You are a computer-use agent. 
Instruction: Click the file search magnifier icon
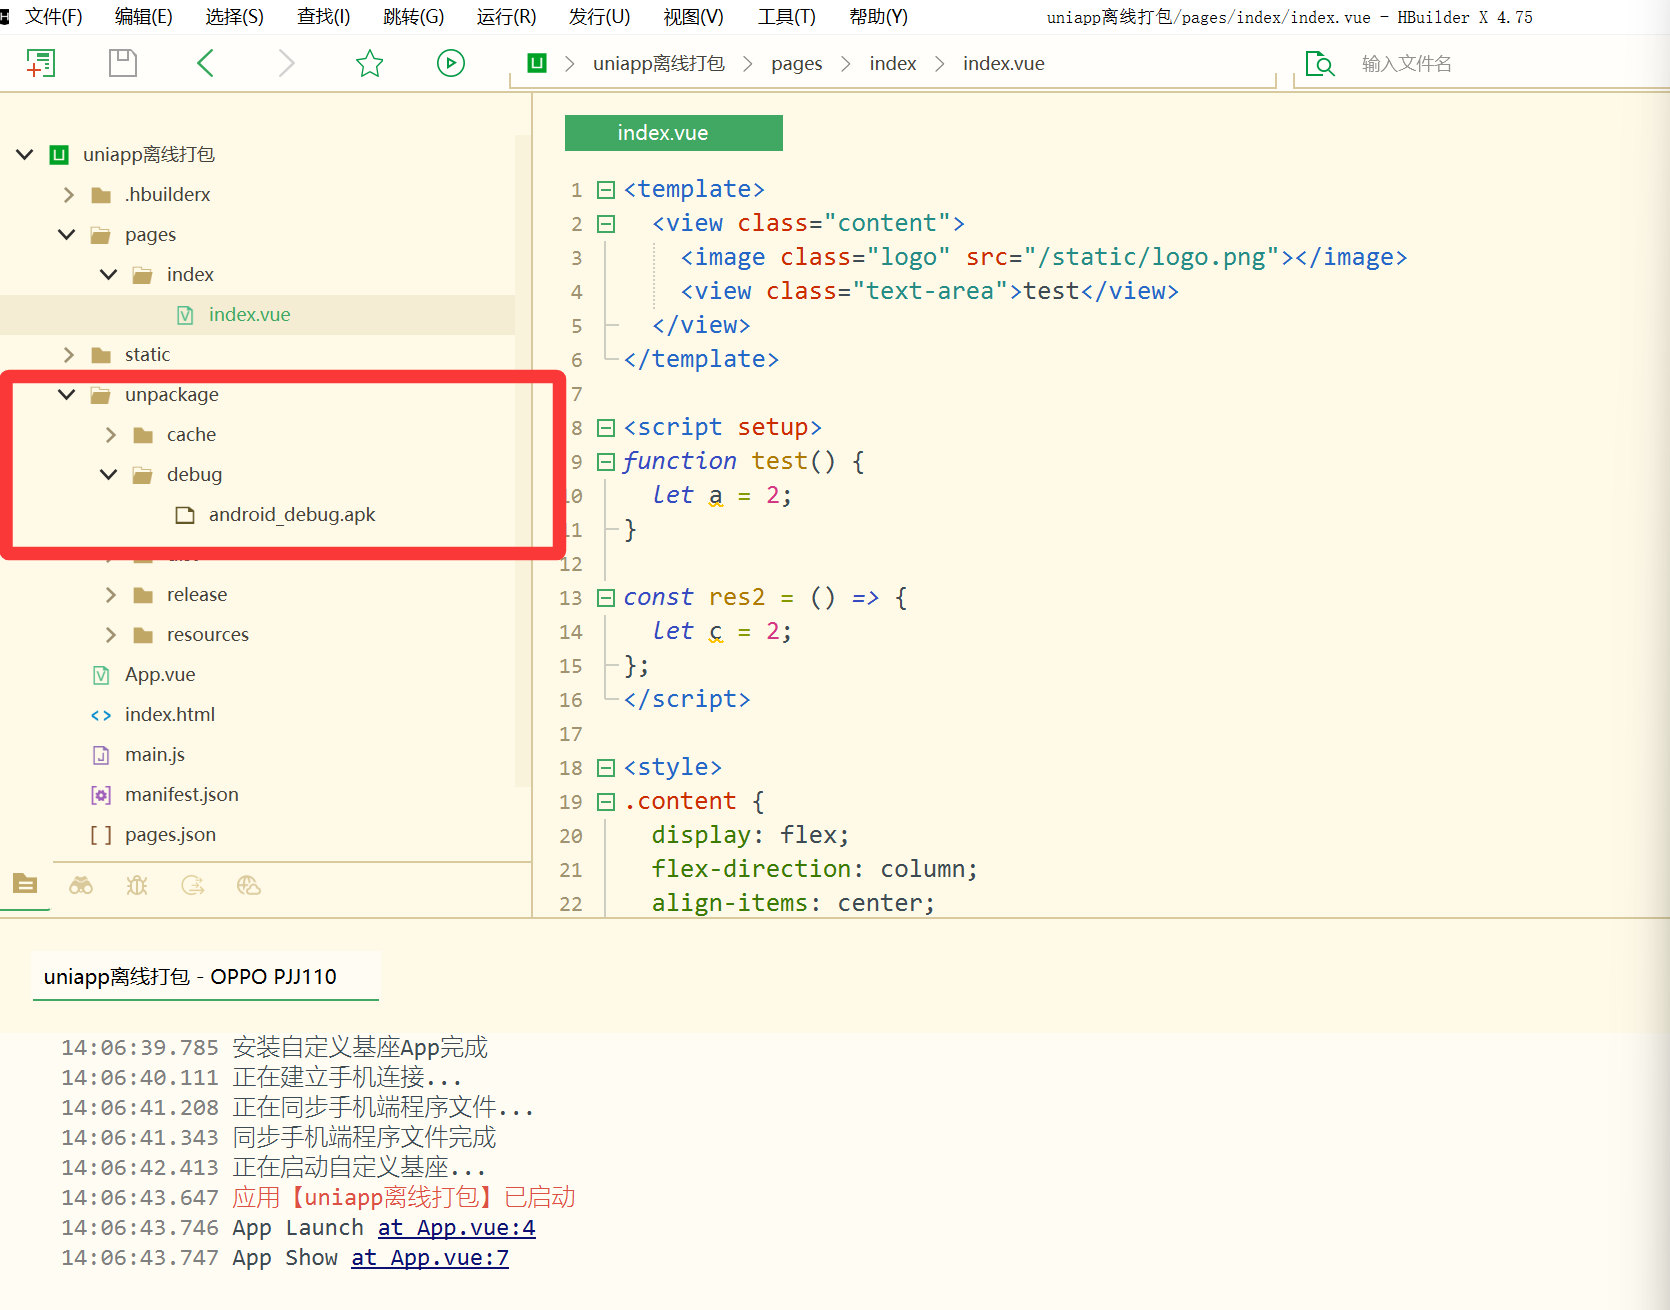pos(1320,64)
